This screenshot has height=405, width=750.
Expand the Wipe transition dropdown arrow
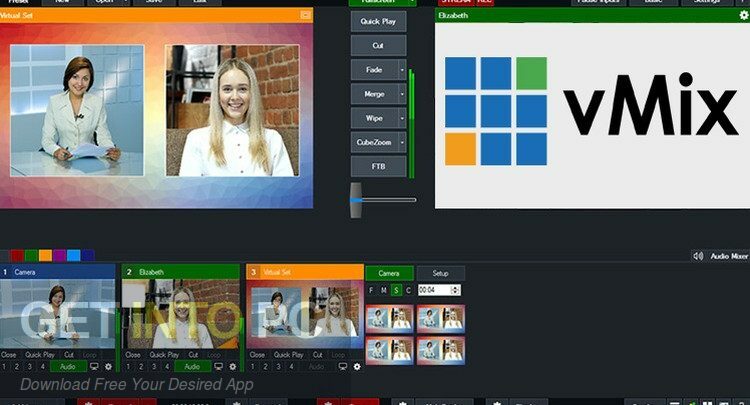coord(402,118)
